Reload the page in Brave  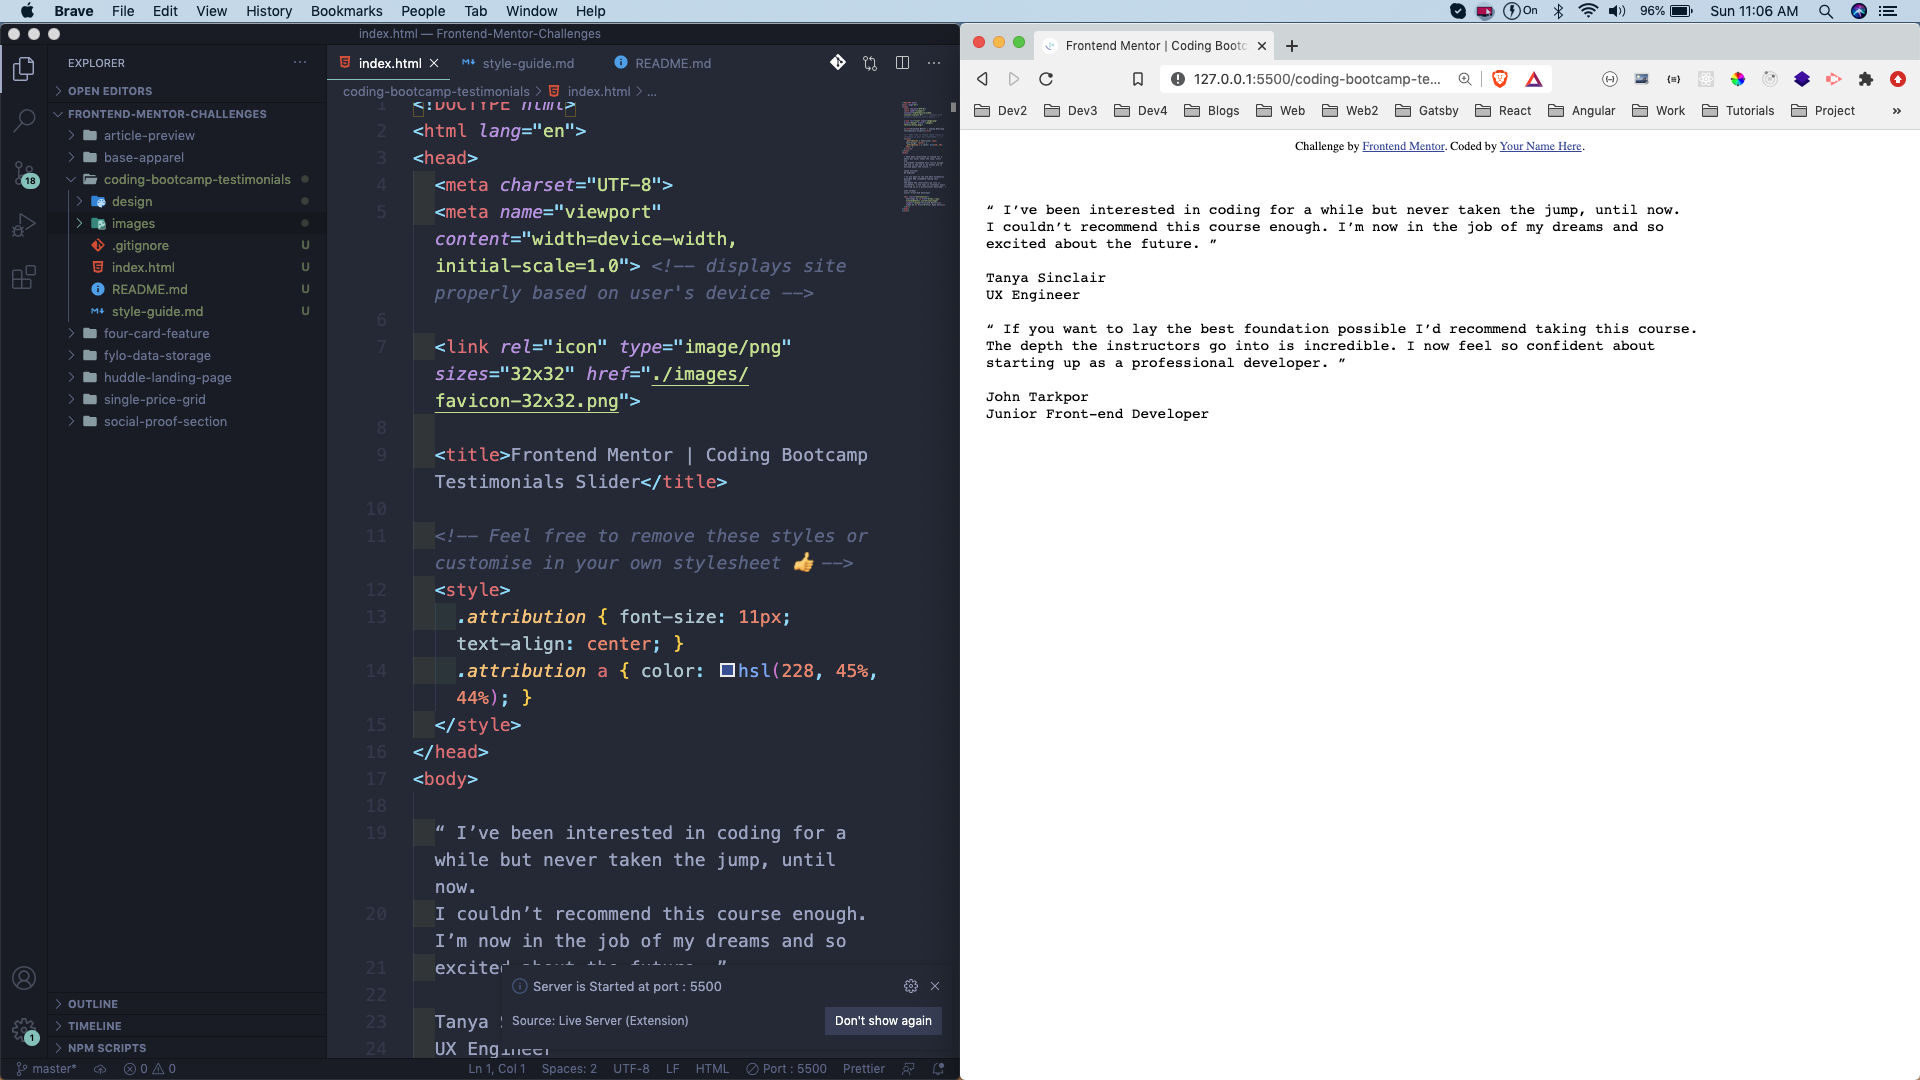pyautogui.click(x=1046, y=79)
